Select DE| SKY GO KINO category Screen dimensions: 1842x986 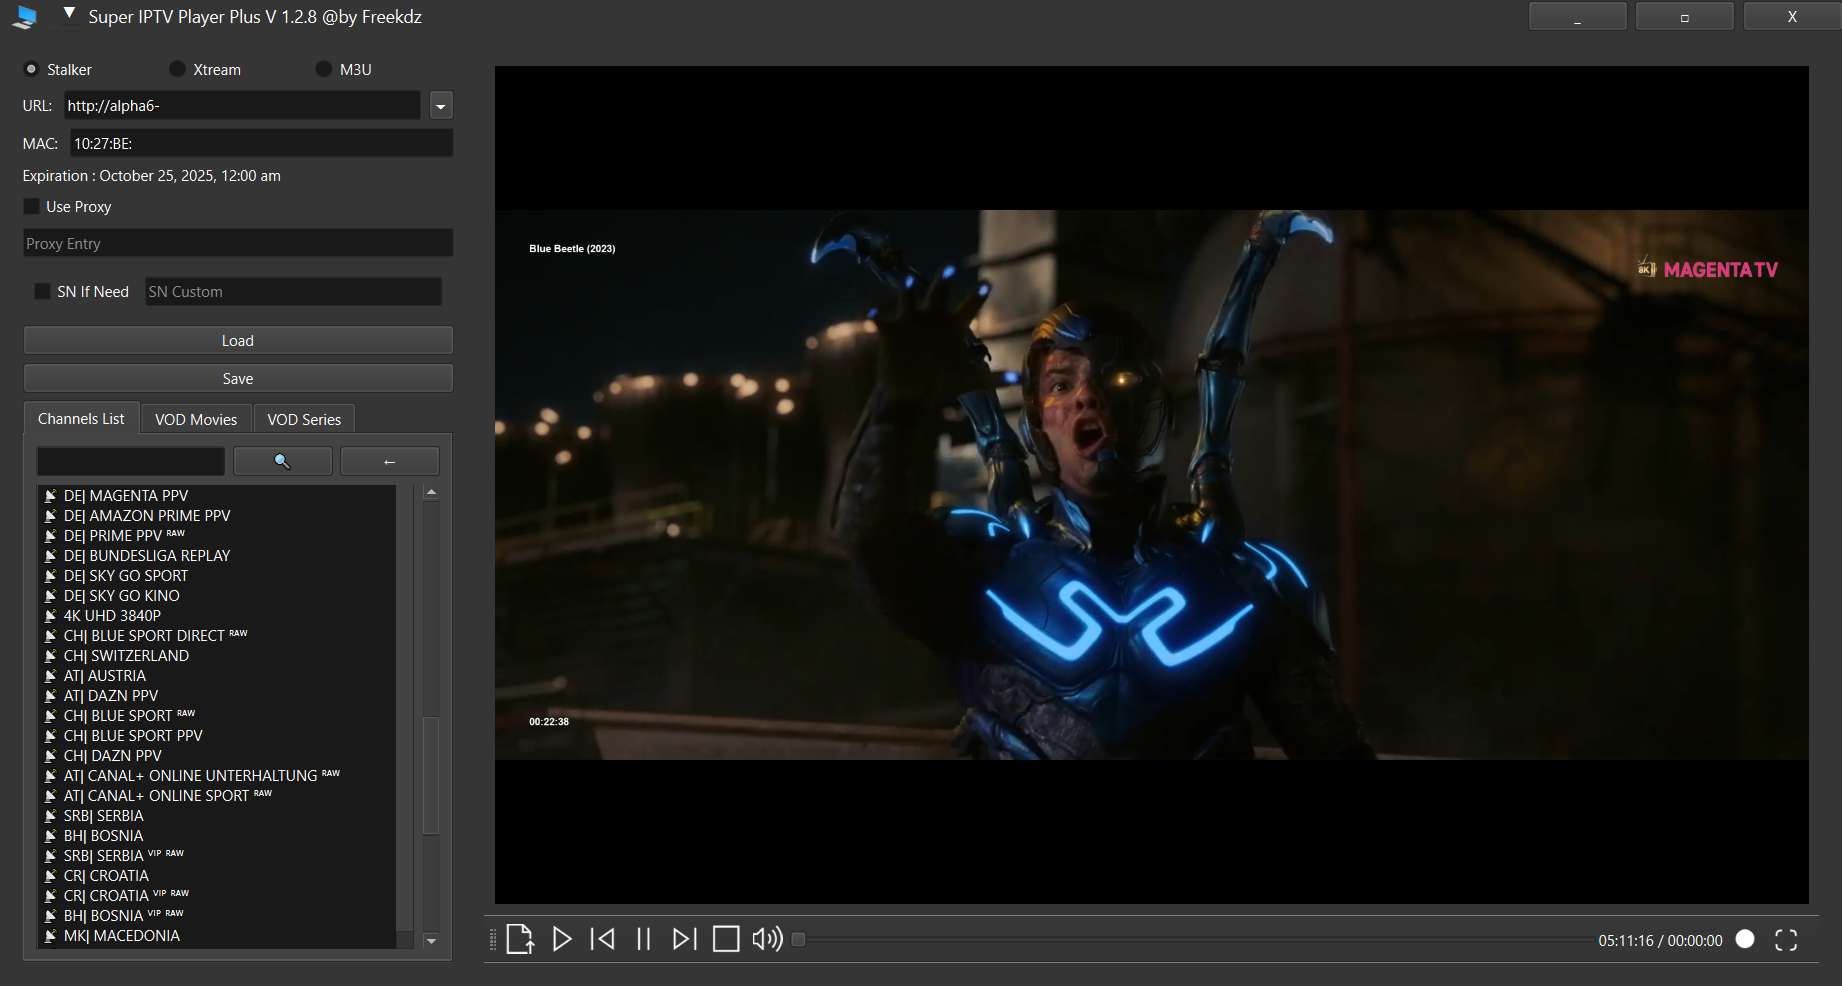point(122,596)
